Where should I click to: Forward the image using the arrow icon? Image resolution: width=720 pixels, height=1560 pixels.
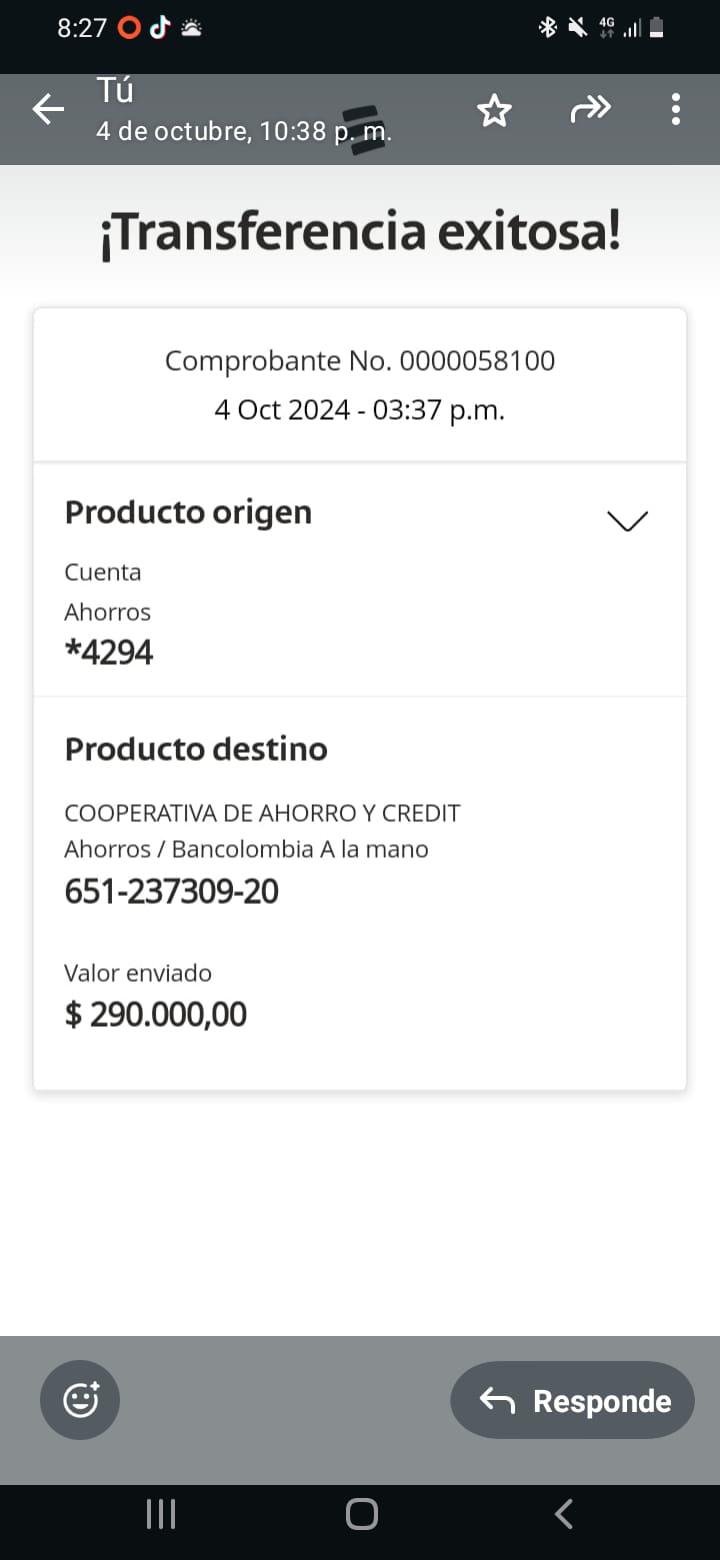[590, 108]
